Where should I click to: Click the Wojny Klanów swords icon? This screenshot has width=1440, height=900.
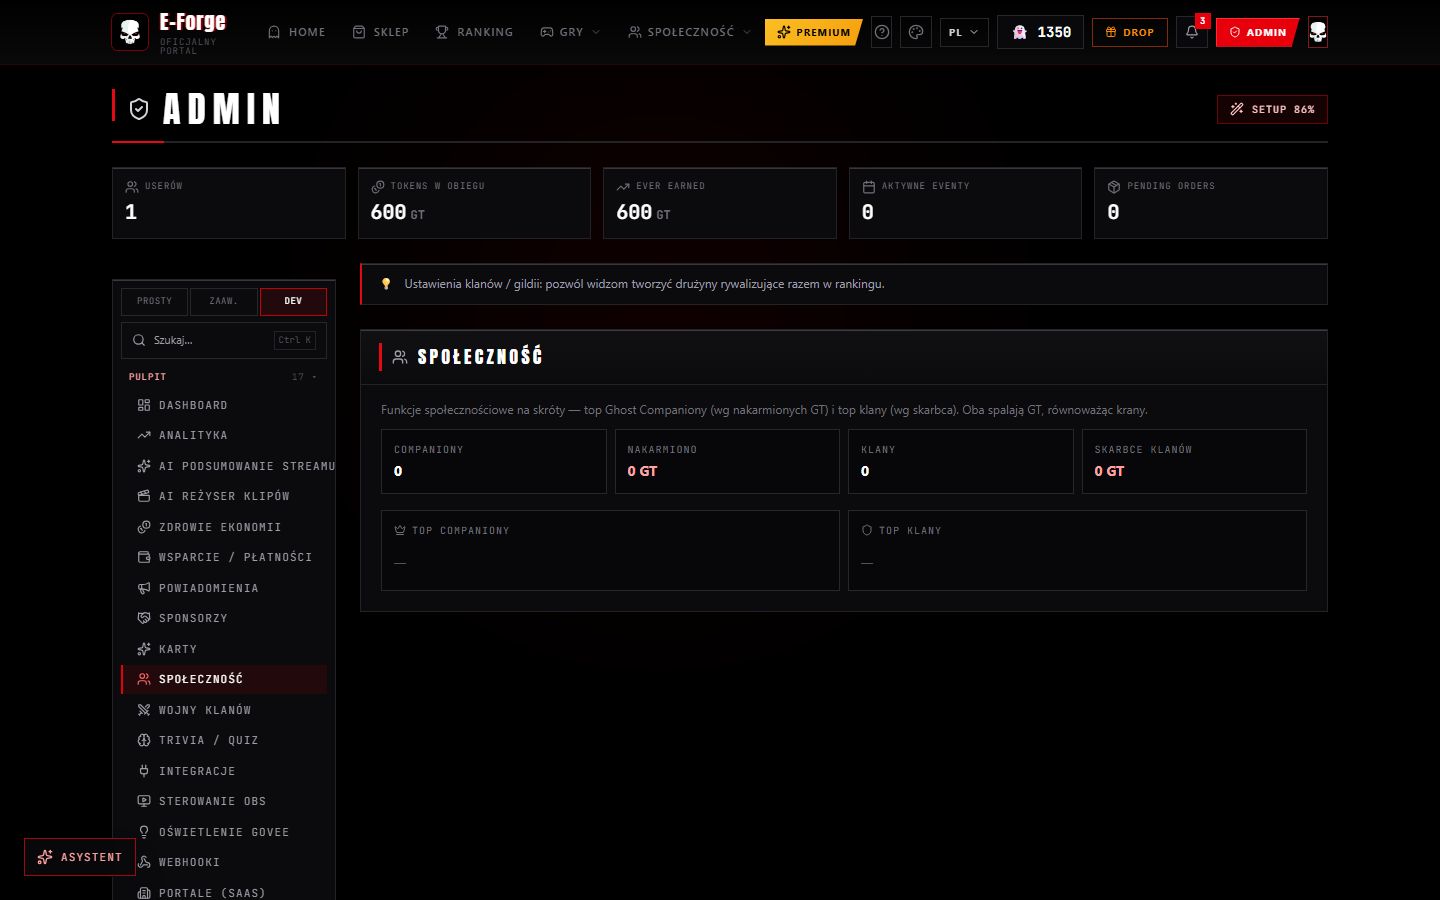[144, 710]
